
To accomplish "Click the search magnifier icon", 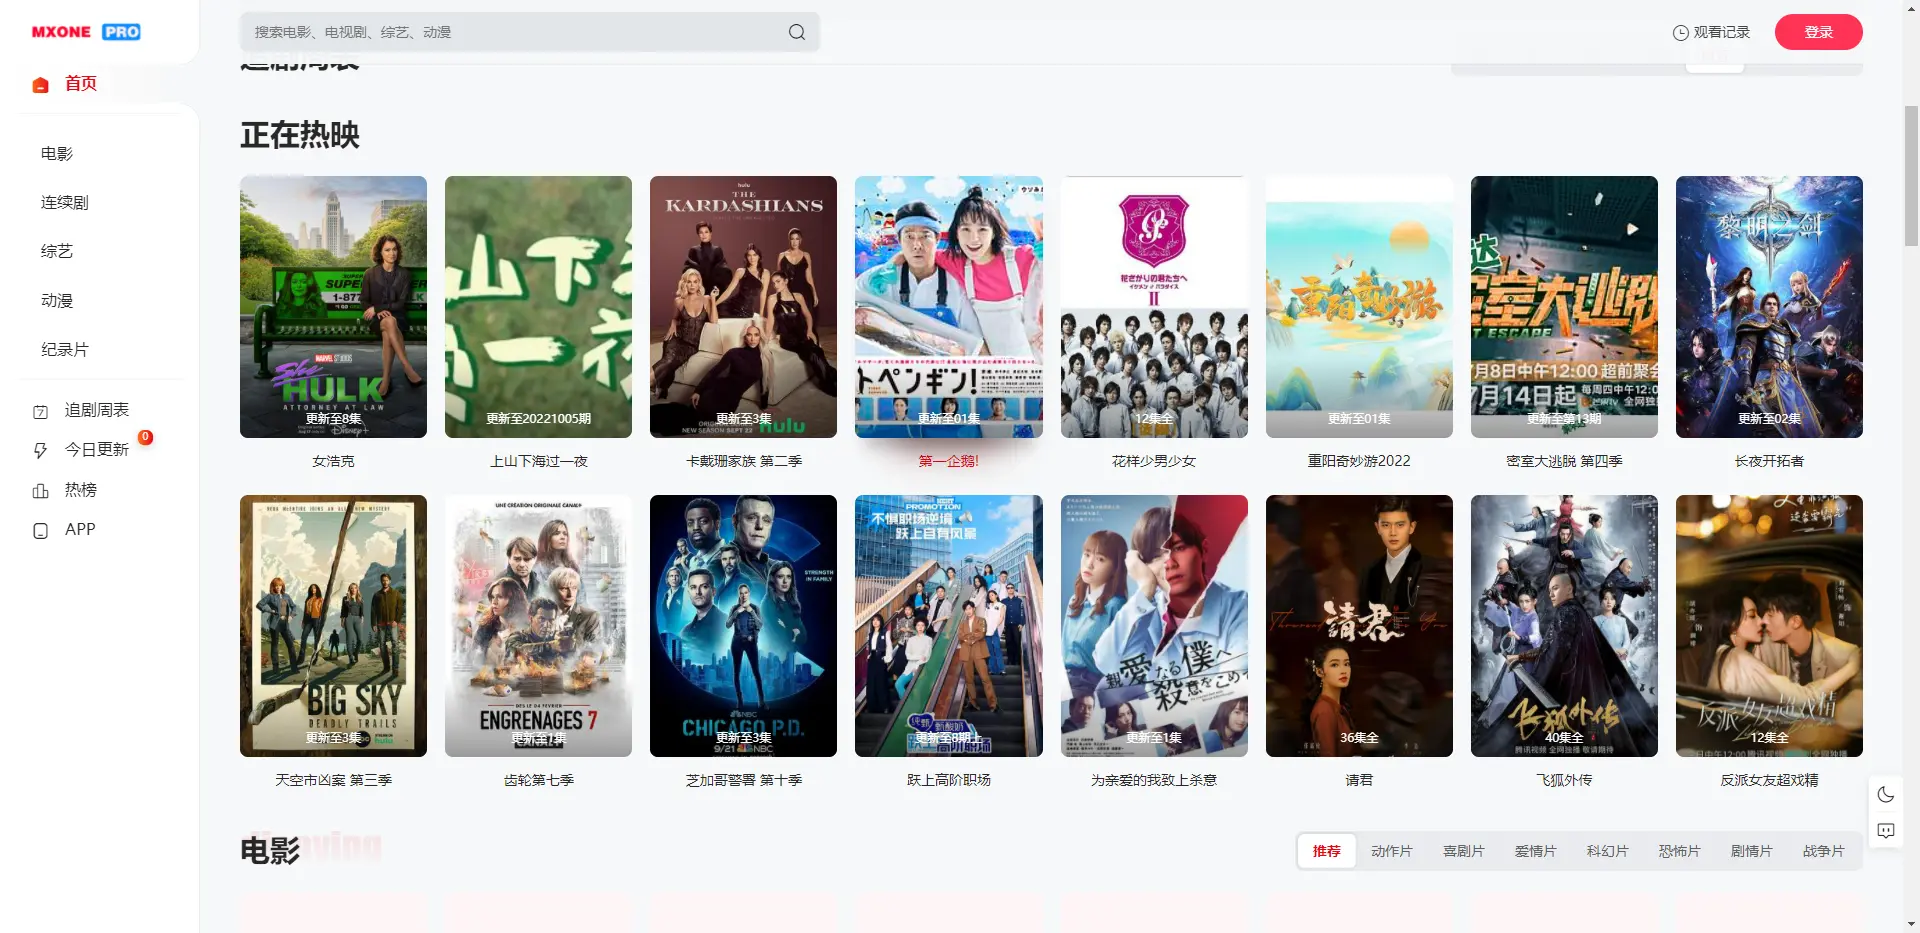I will (x=797, y=32).
